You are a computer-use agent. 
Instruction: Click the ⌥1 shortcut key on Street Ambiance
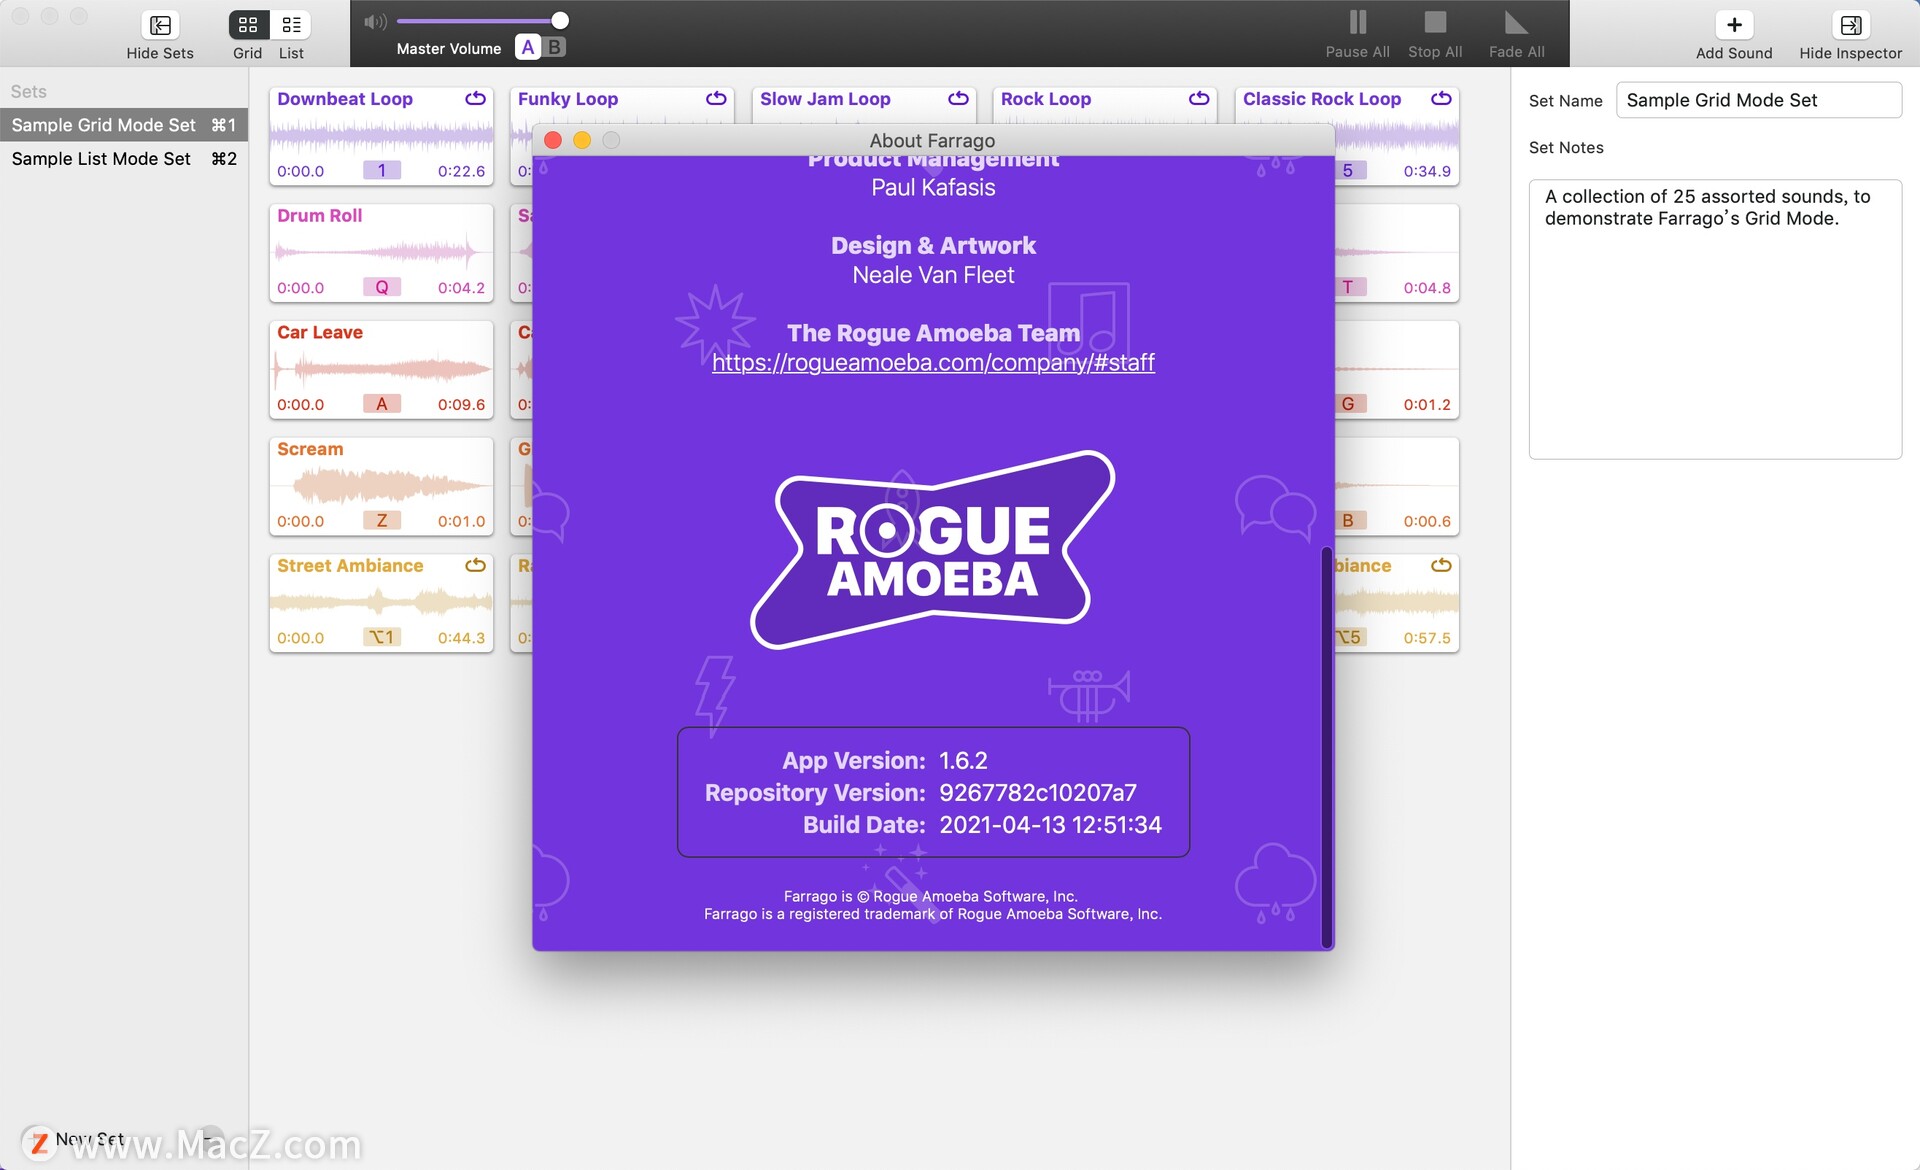pyautogui.click(x=382, y=637)
